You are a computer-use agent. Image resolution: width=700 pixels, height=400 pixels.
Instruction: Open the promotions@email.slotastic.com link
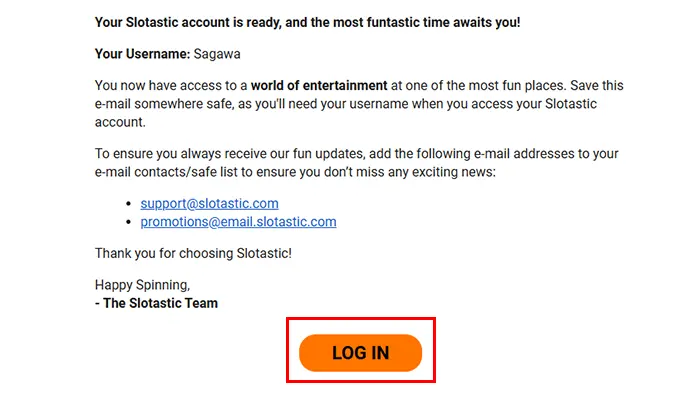pos(238,222)
